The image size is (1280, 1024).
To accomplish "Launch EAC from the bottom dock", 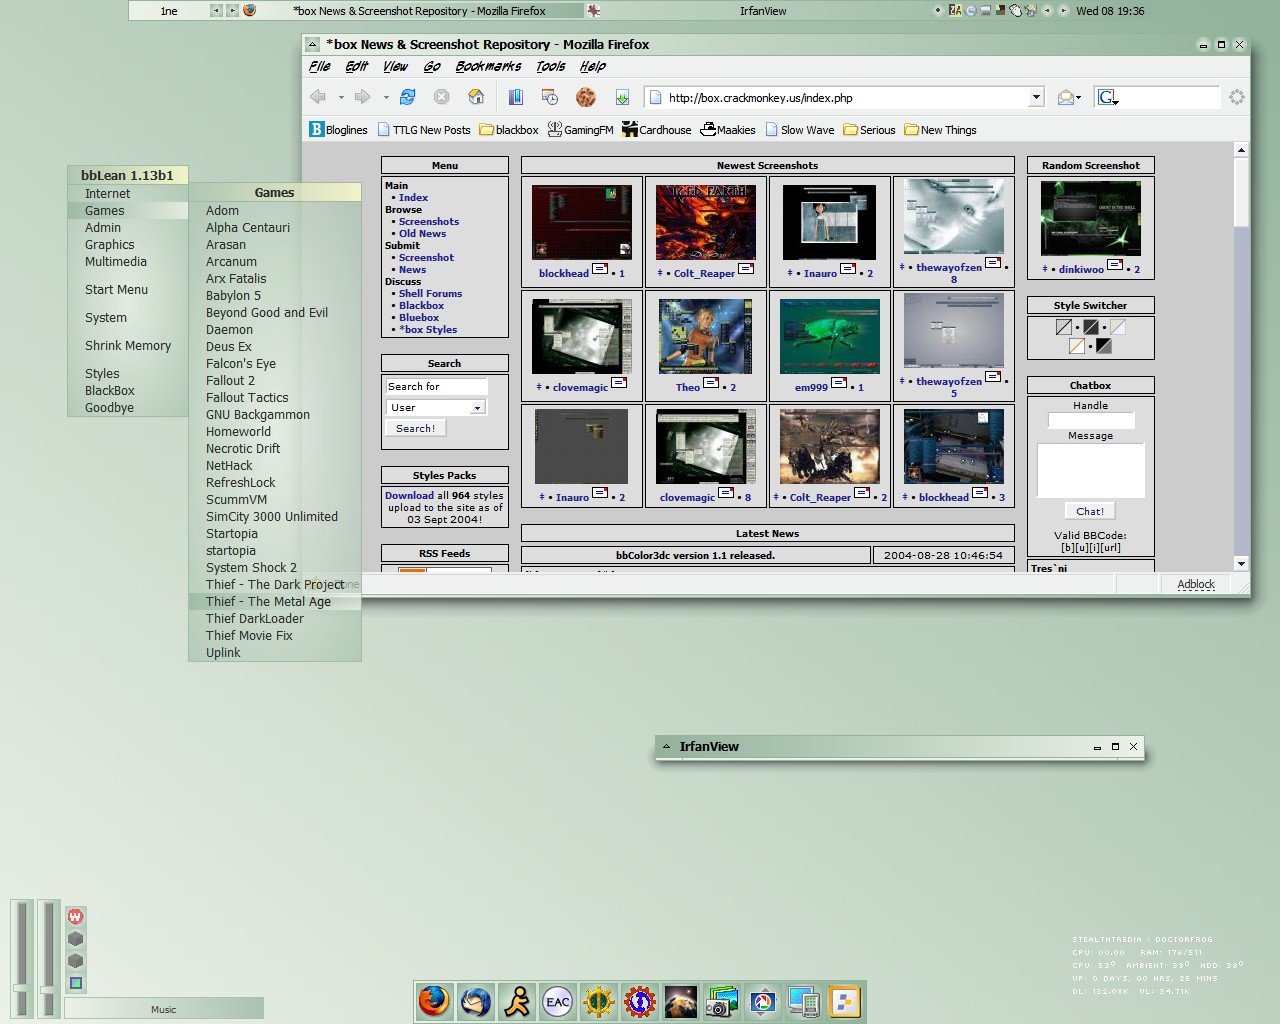I will [x=558, y=1001].
